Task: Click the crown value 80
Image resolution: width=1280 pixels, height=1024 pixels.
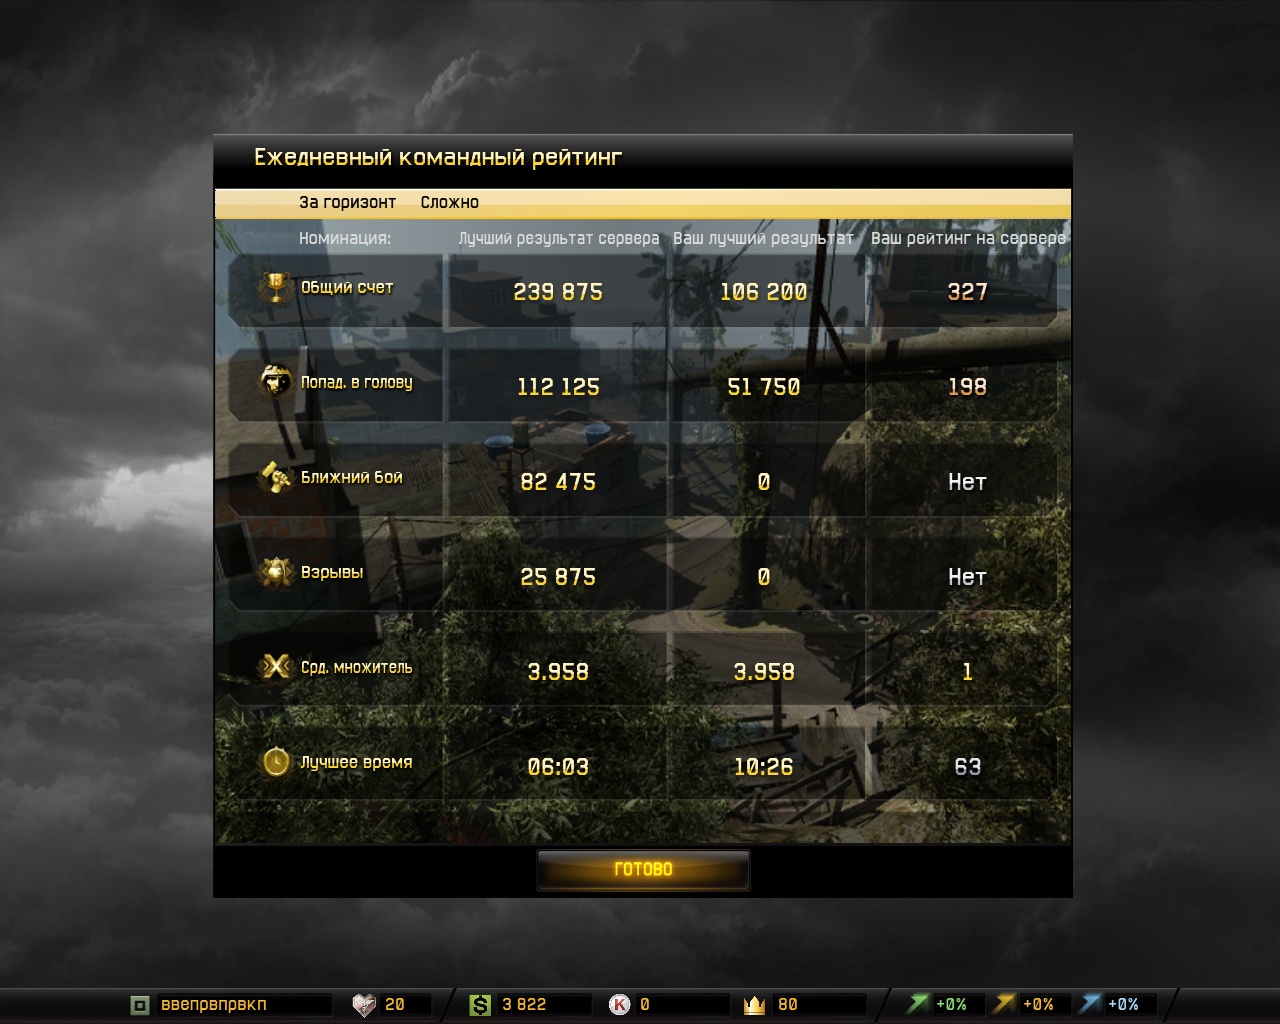Action: click(x=788, y=1005)
